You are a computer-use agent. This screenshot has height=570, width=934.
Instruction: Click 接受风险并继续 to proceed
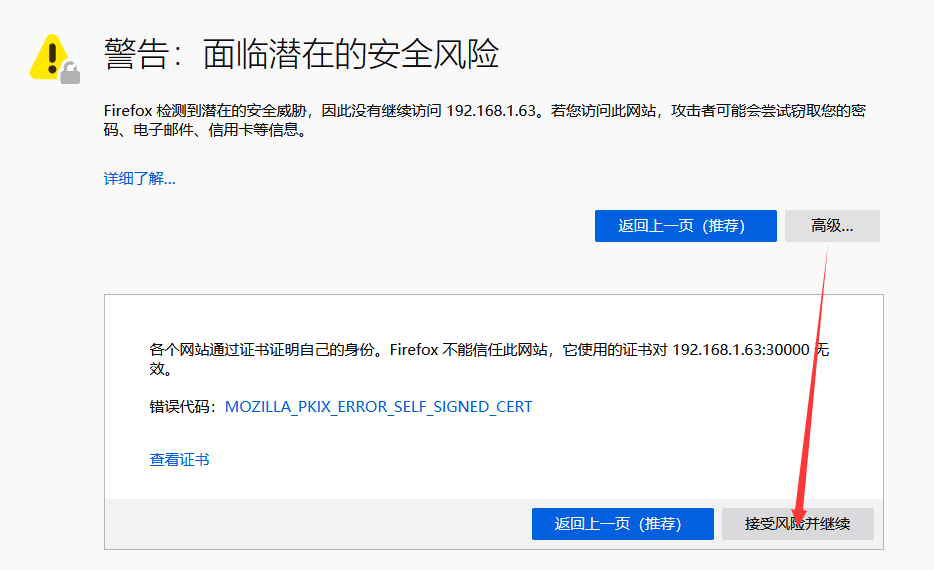tap(798, 524)
